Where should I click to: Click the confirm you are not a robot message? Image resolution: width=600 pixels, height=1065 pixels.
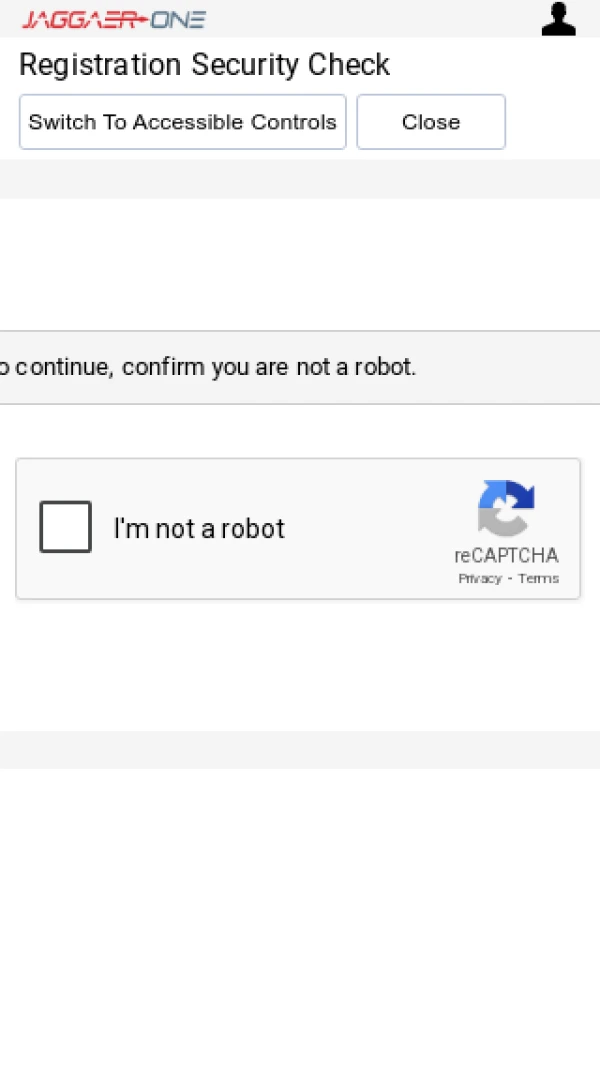click(208, 367)
